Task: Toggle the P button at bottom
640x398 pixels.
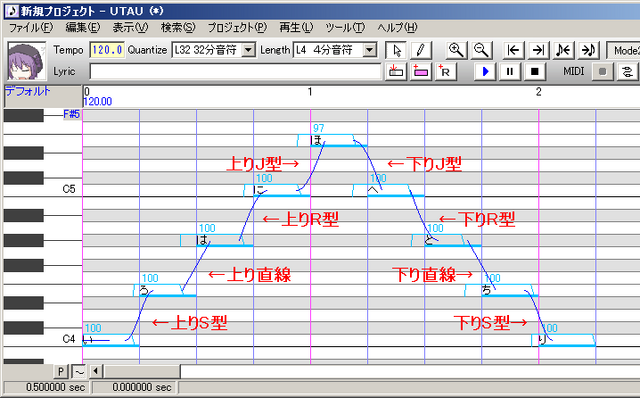Action: 60,371
